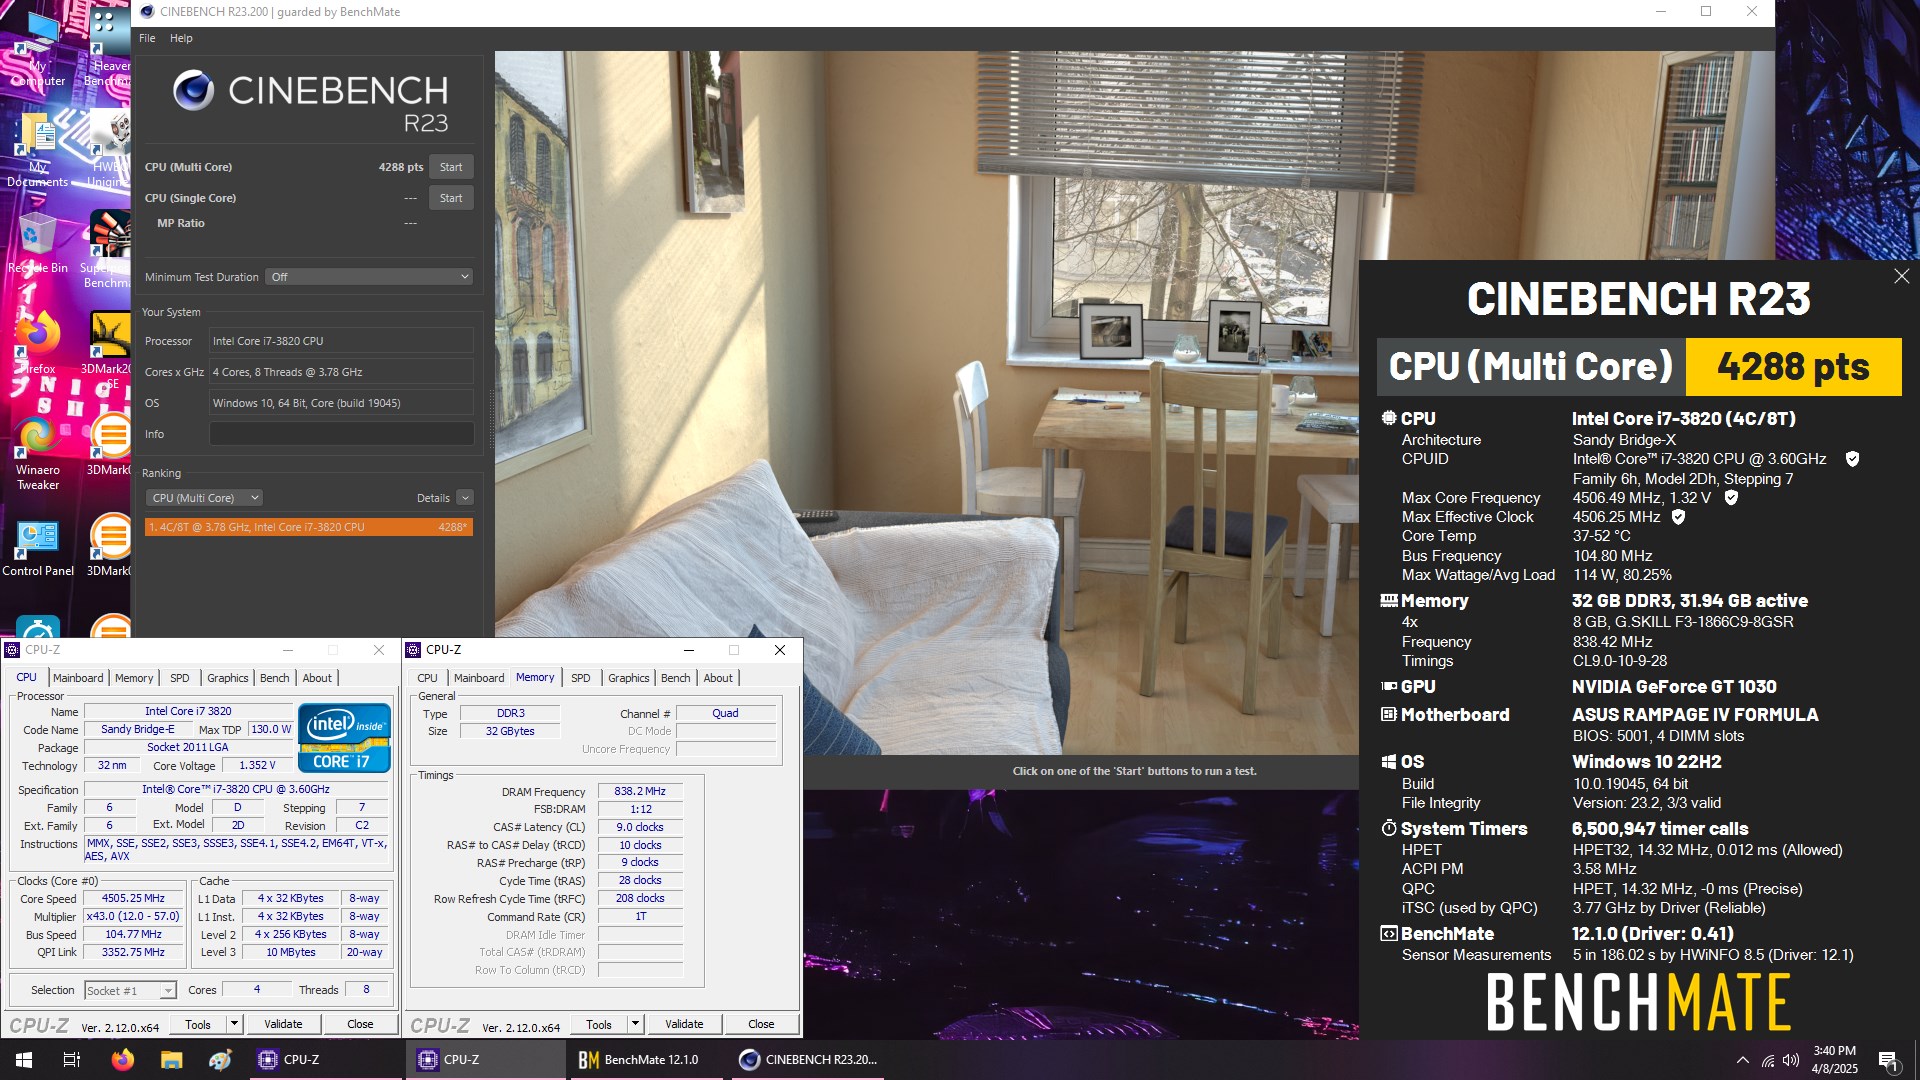Switch to BenchMate 12.1.0 in the taskbar
This screenshot has width=1920, height=1080.
646,1060
